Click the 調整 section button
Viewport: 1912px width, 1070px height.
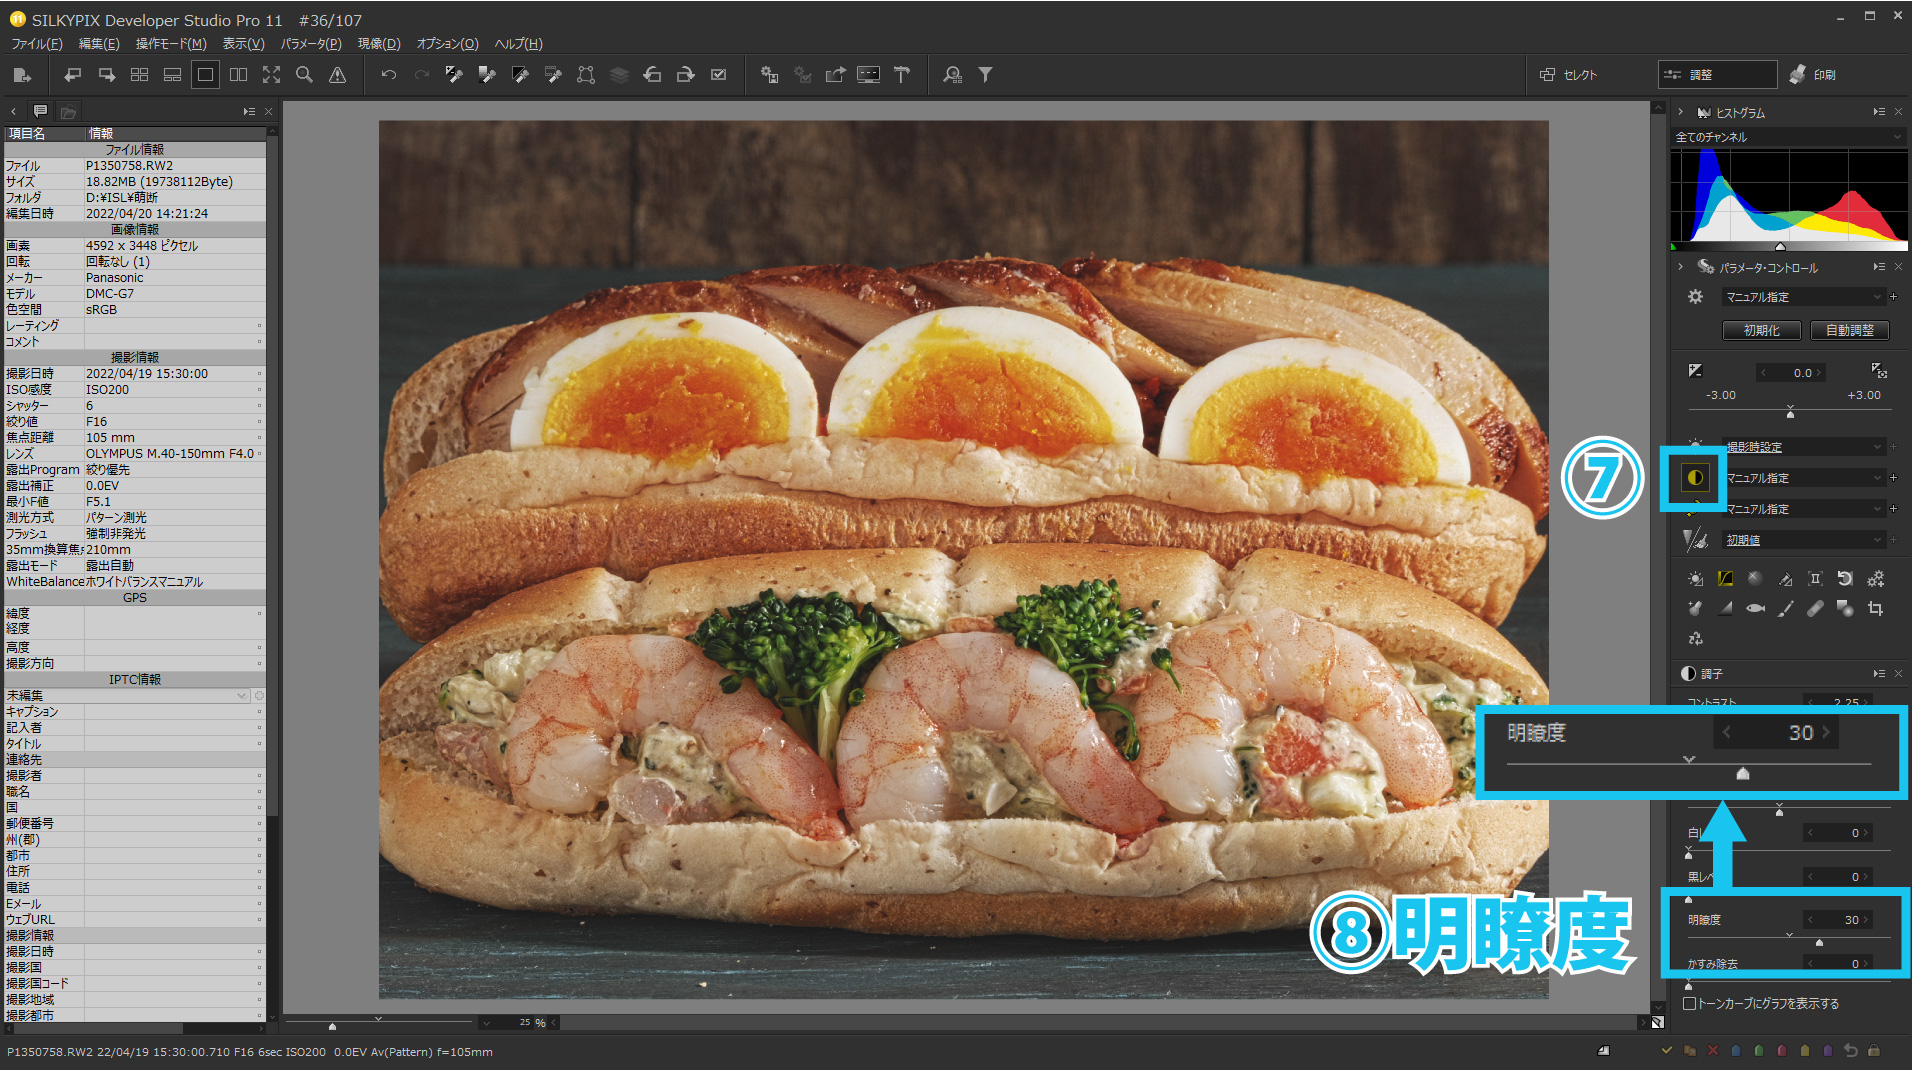[1717, 75]
